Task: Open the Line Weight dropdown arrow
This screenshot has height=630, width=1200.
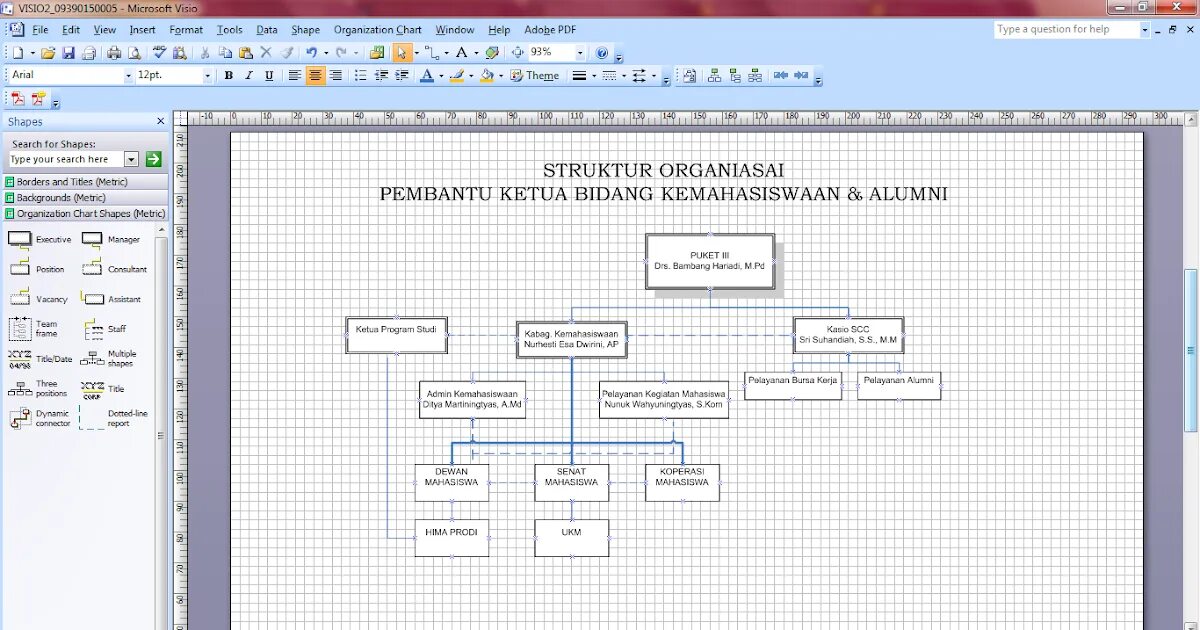Action: (x=594, y=75)
